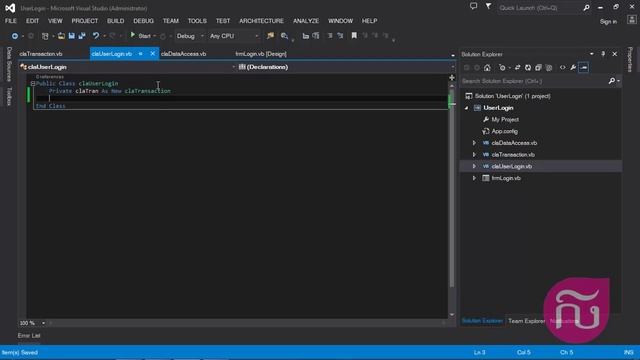The width and height of the screenshot is (640, 360).
Task: Open the (Declarations) member dropdown
Action: pyautogui.click(x=453, y=67)
